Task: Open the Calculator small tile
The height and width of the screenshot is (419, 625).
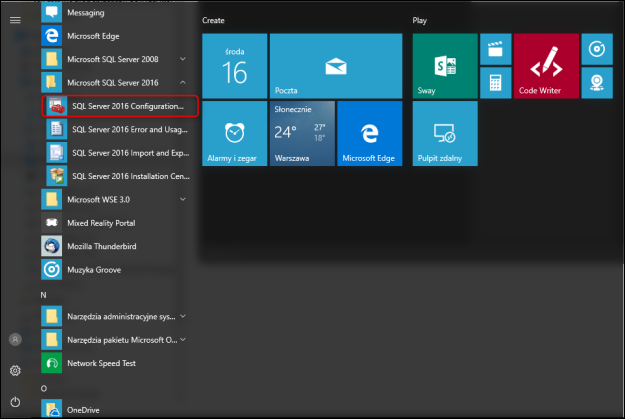Action: 491,82
